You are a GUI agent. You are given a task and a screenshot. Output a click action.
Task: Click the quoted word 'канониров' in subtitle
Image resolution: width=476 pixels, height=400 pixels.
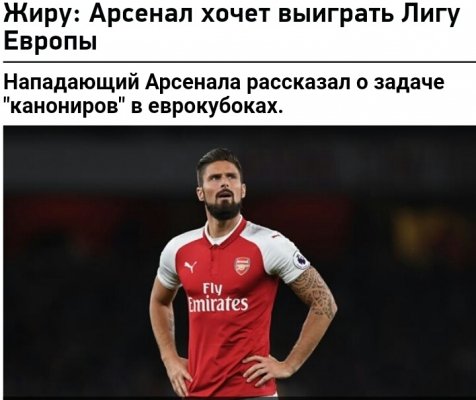(x=64, y=106)
